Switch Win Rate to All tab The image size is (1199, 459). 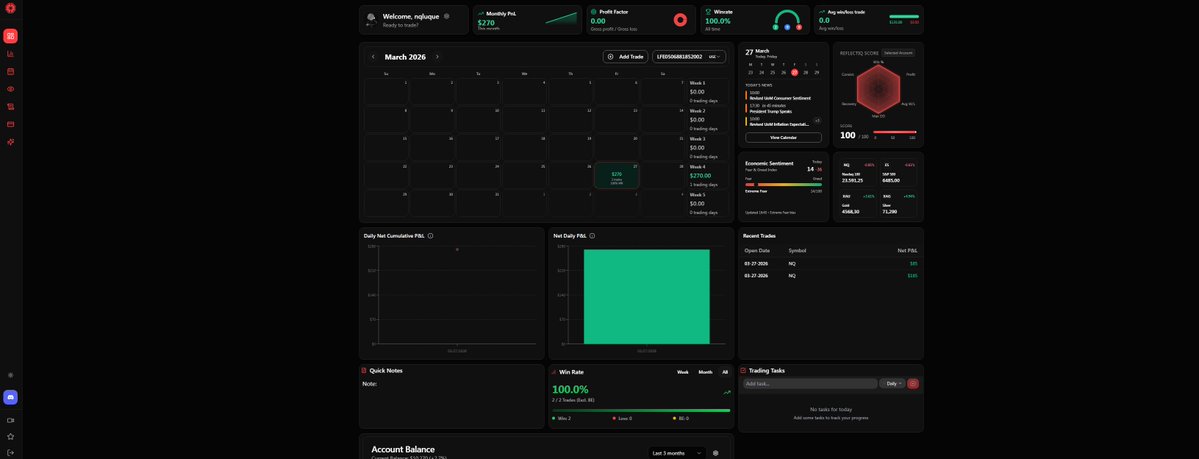(x=725, y=372)
